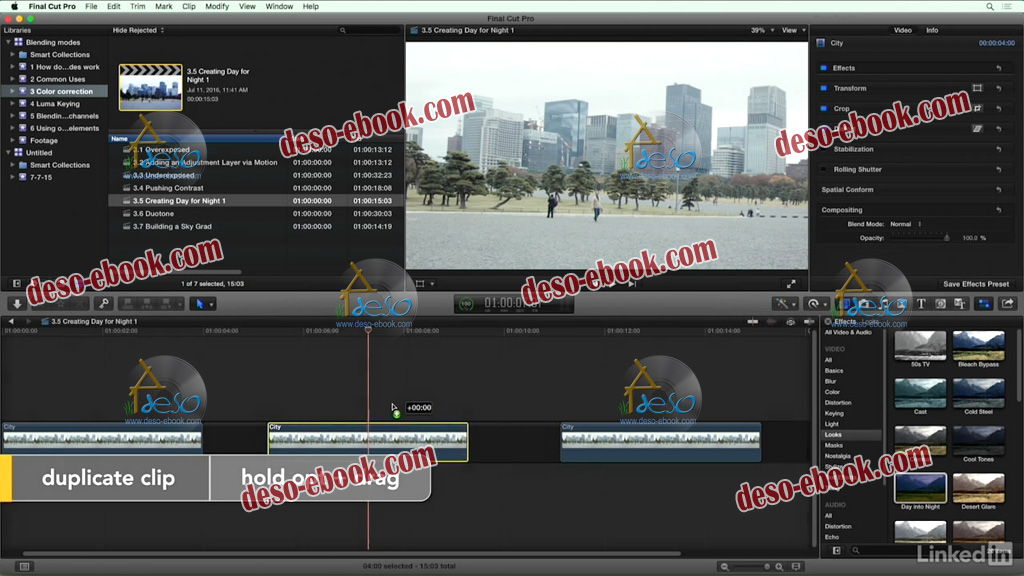Open the Hide Rejected filter dropdown

[138, 30]
